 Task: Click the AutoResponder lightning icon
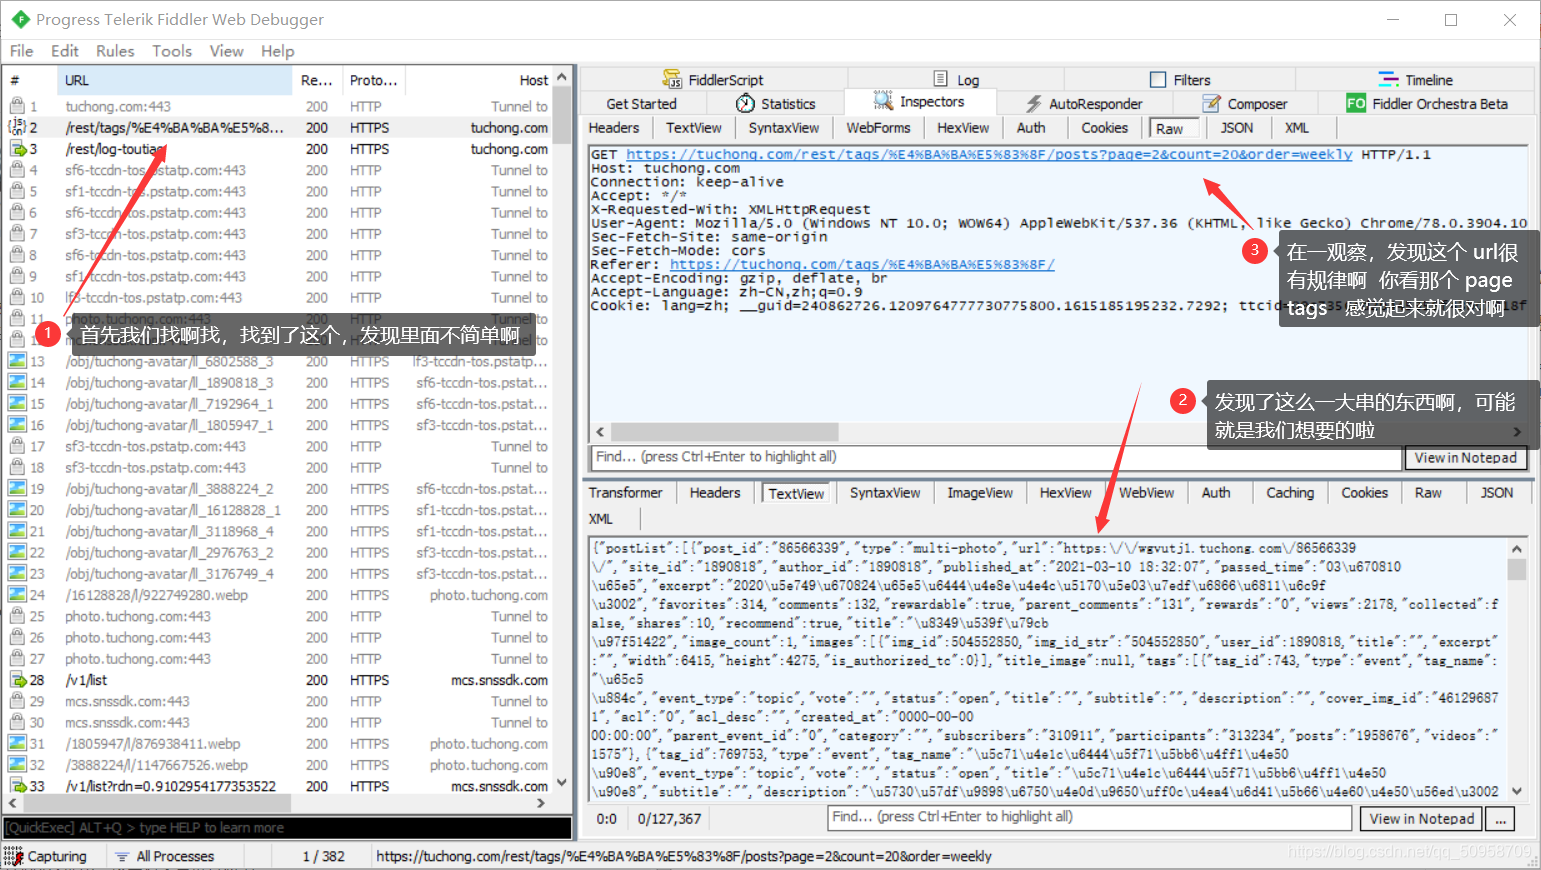pos(1034,104)
